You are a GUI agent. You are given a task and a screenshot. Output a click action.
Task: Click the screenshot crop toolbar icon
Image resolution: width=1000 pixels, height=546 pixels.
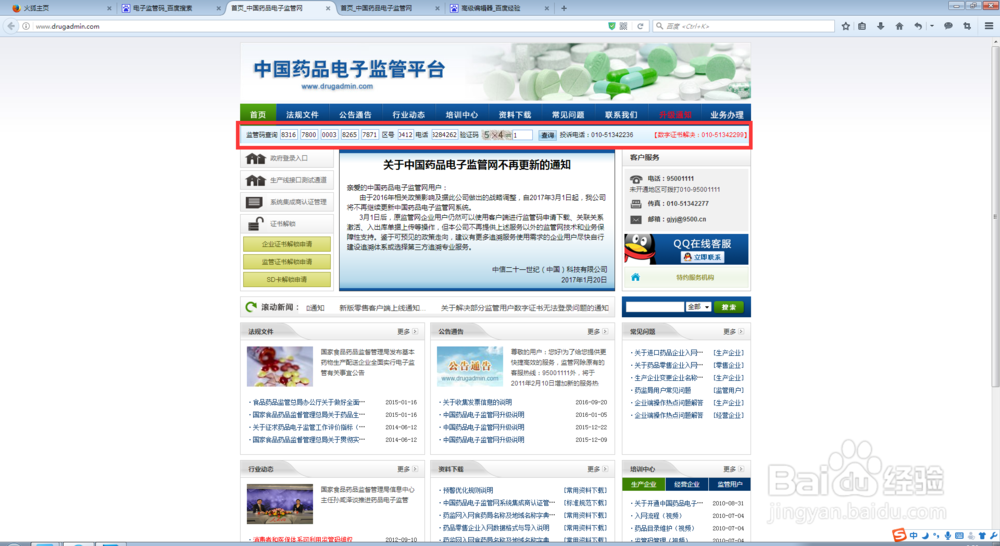967,26
